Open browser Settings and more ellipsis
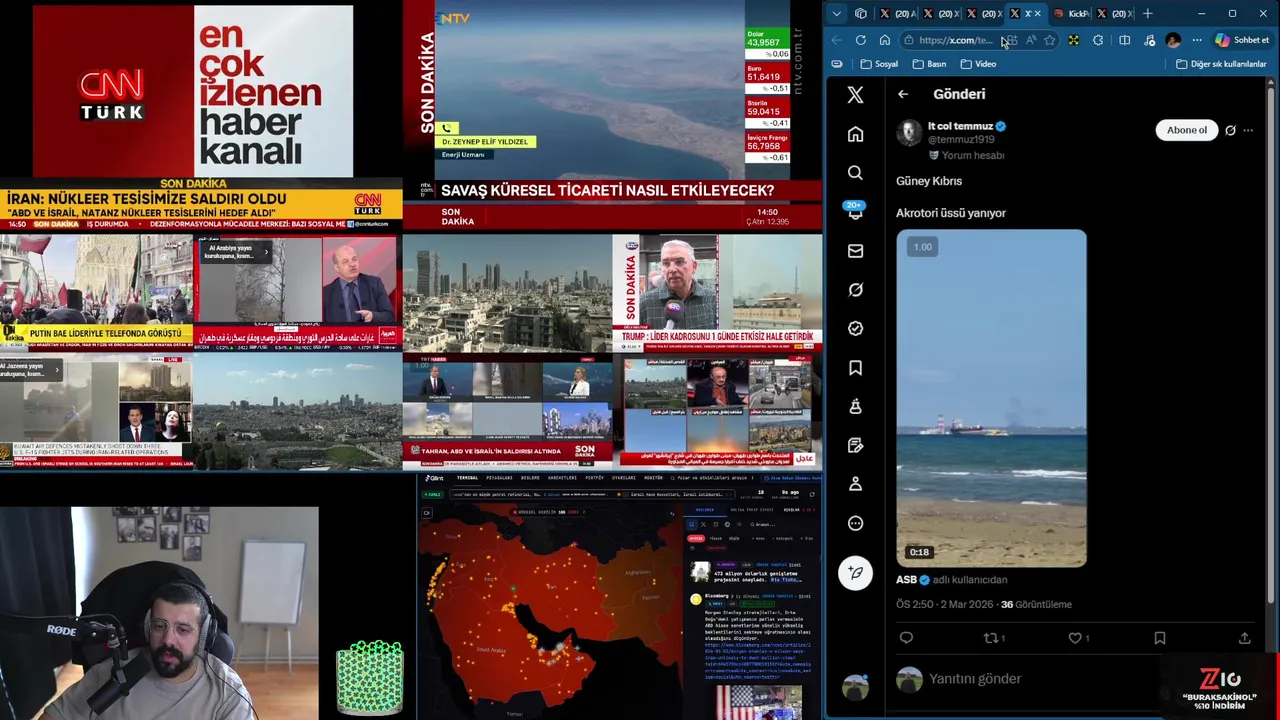Image resolution: width=1280 pixels, height=720 pixels. coord(1197,40)
